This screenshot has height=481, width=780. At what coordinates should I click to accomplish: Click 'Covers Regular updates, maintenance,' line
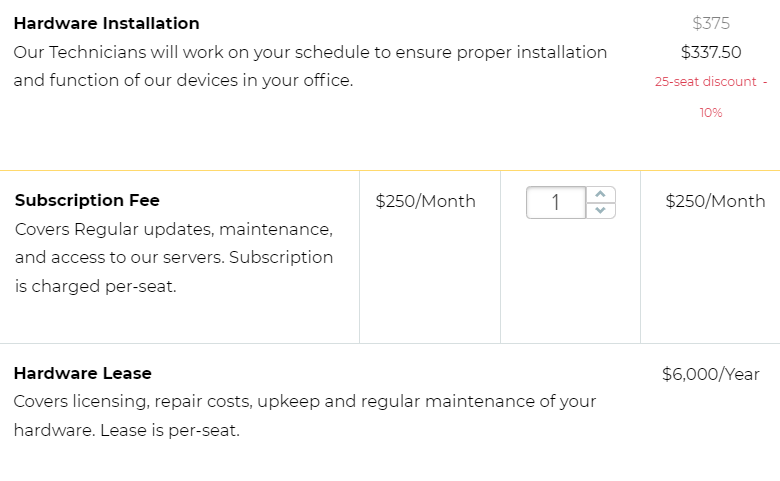174,229
